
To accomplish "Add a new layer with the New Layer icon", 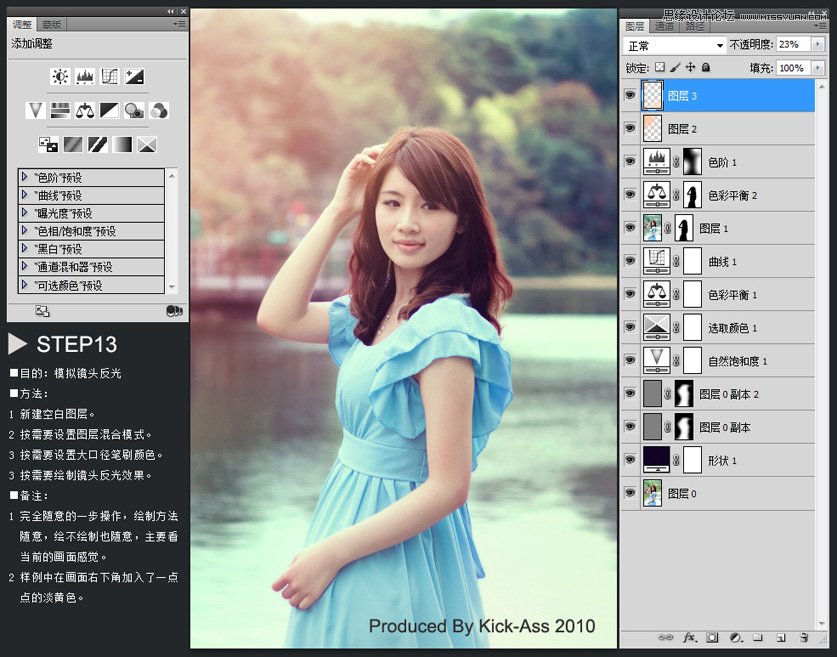I will click(x=781, y=638).
